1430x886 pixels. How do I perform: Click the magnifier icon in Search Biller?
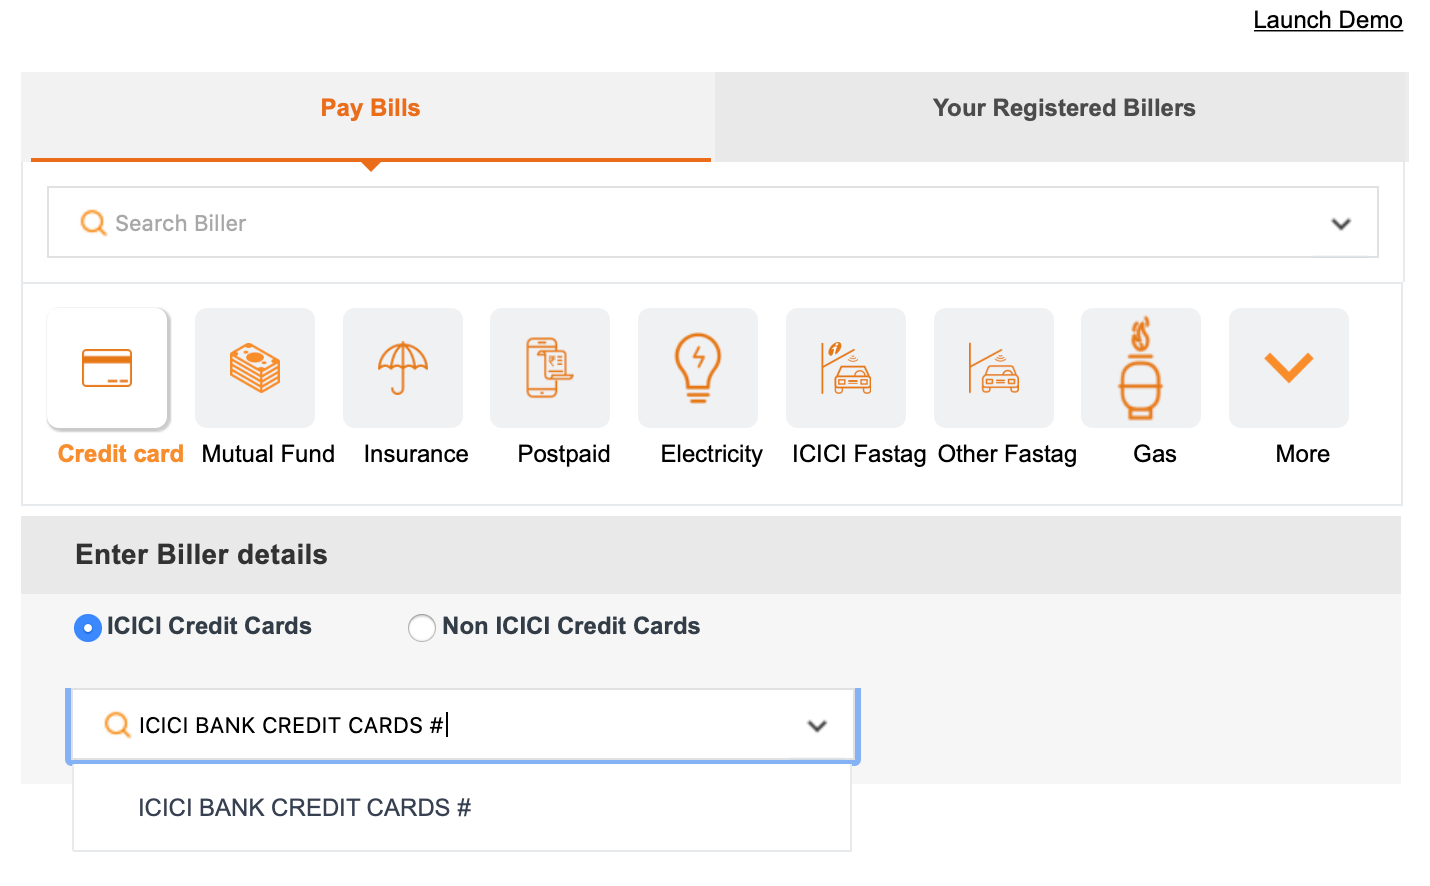coord(93,222)
